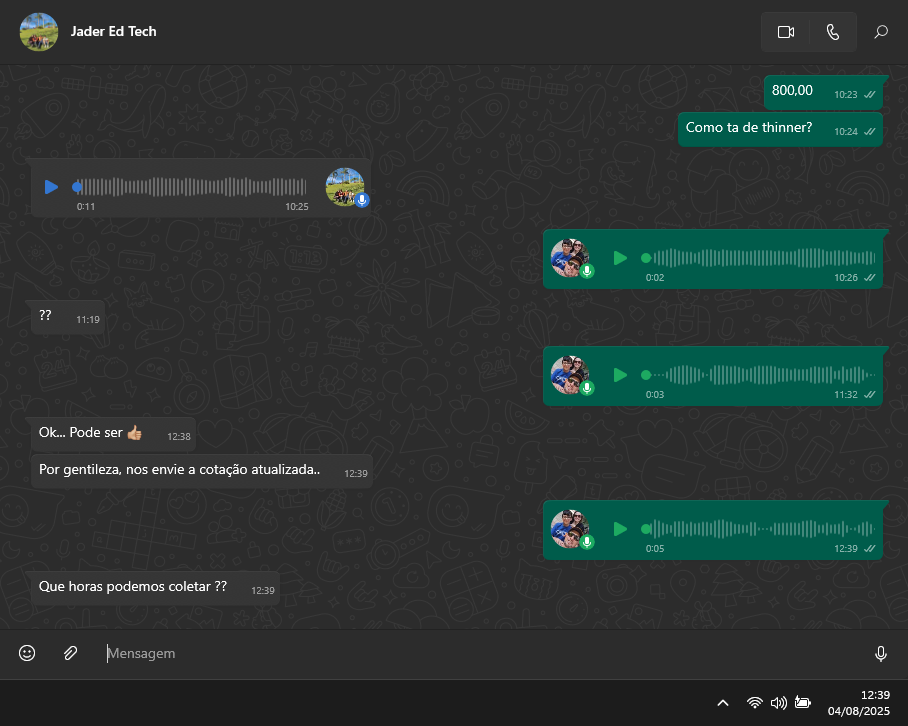Screen dimensions: 908x726
Task: Play the received 0:11 voice message
Action: 51,187
